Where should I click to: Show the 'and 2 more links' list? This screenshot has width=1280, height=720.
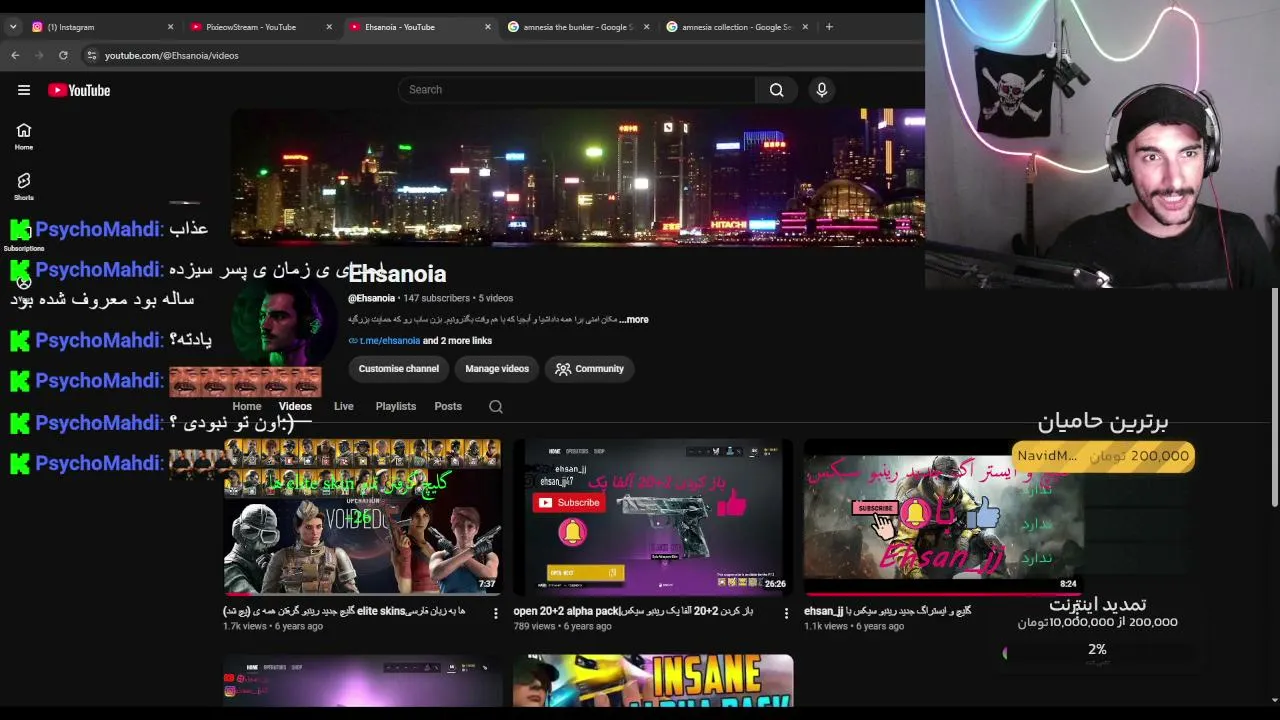(x=457, y=341)
